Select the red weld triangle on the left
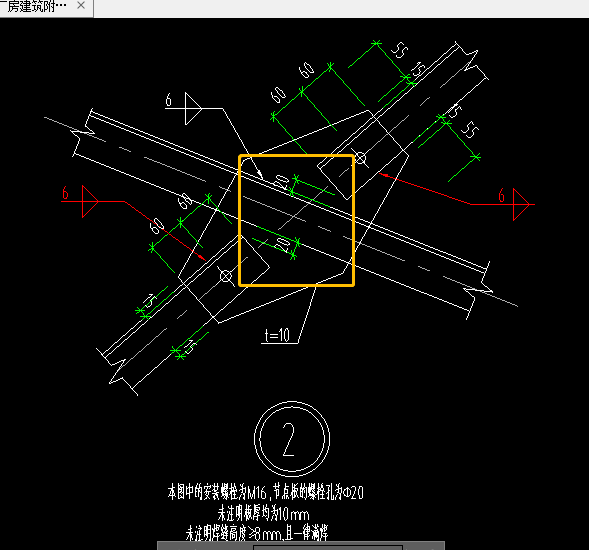This screenshot has height=550, width=589. pyautogui.click(x=90, y=201)
